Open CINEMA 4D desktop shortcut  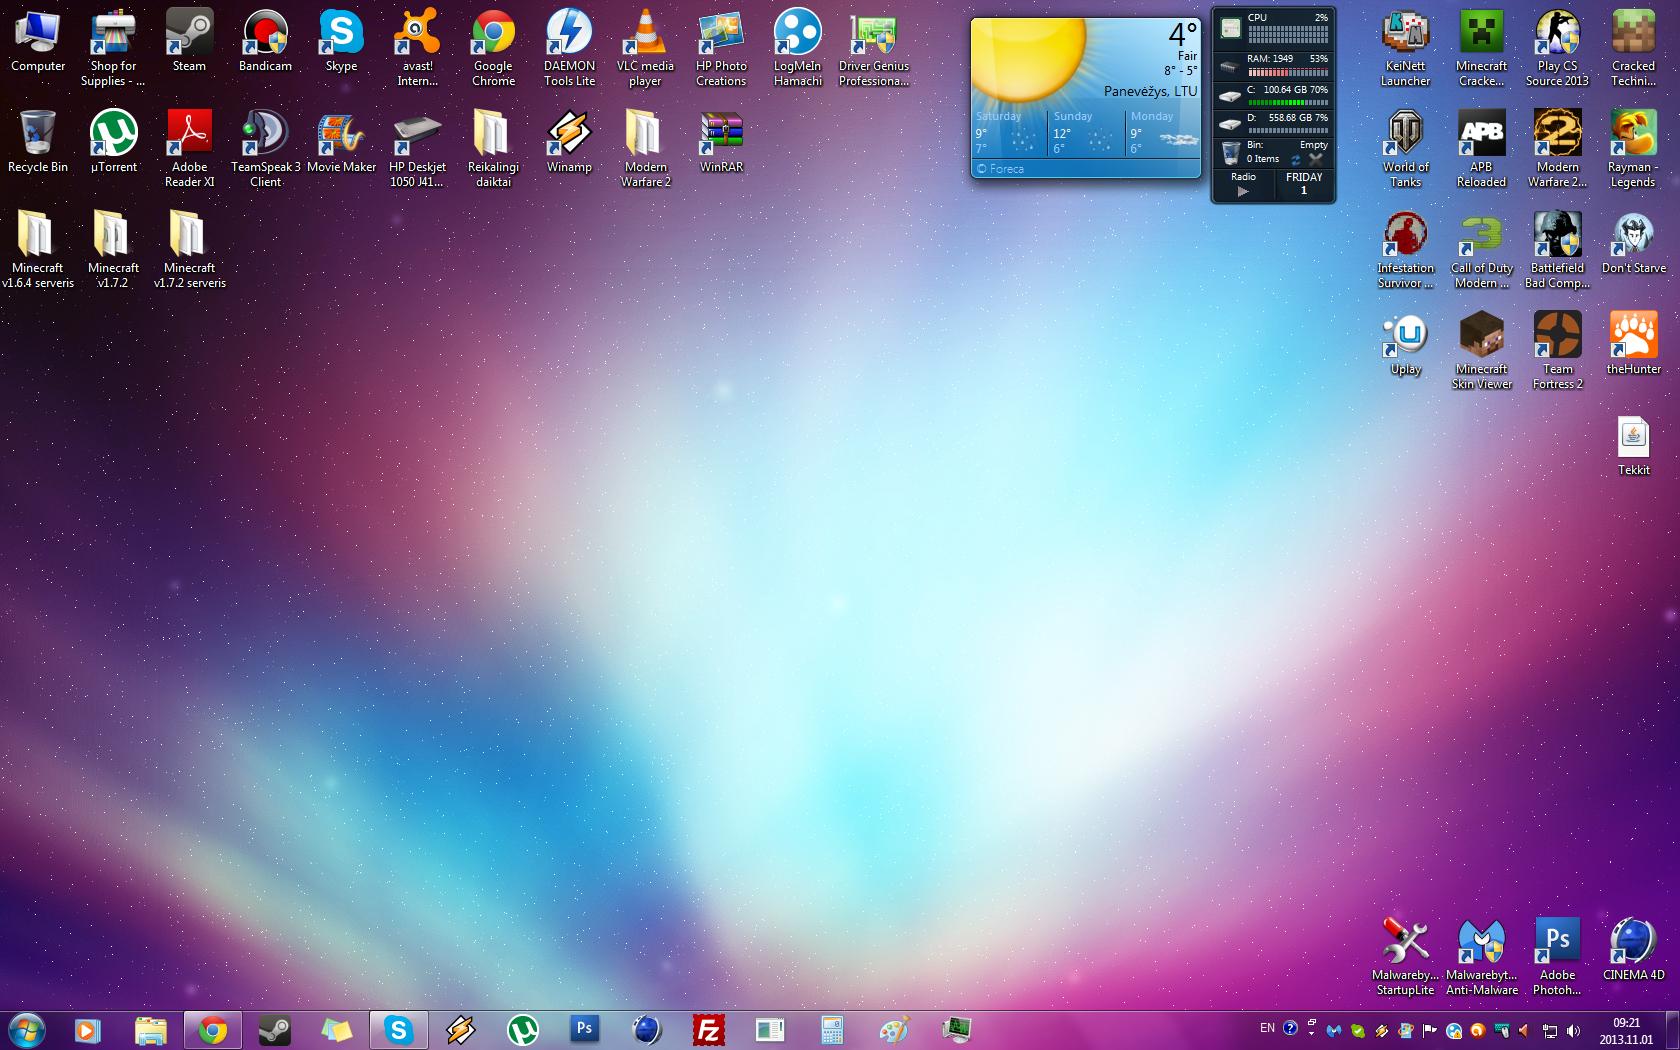(1633, 950)
